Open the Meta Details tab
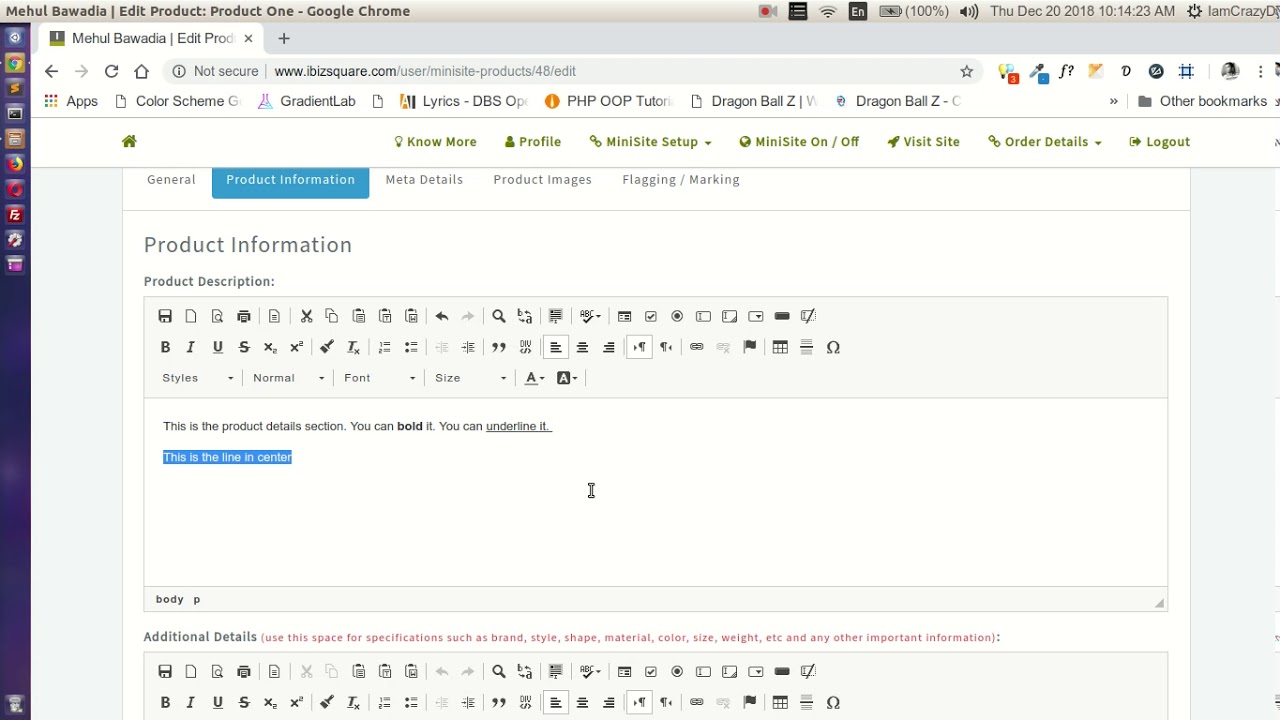Screen dimensions: 1280x720 [424, 180]
